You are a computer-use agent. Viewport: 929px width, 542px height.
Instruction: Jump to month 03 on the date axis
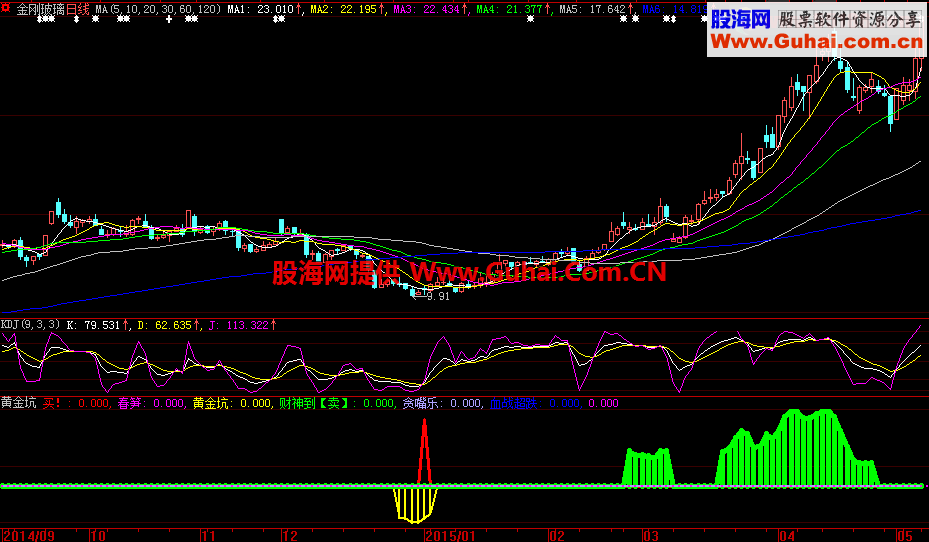[x=651, y=536]
